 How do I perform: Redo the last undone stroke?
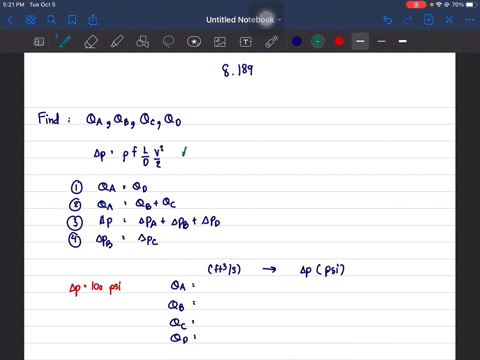408,20
